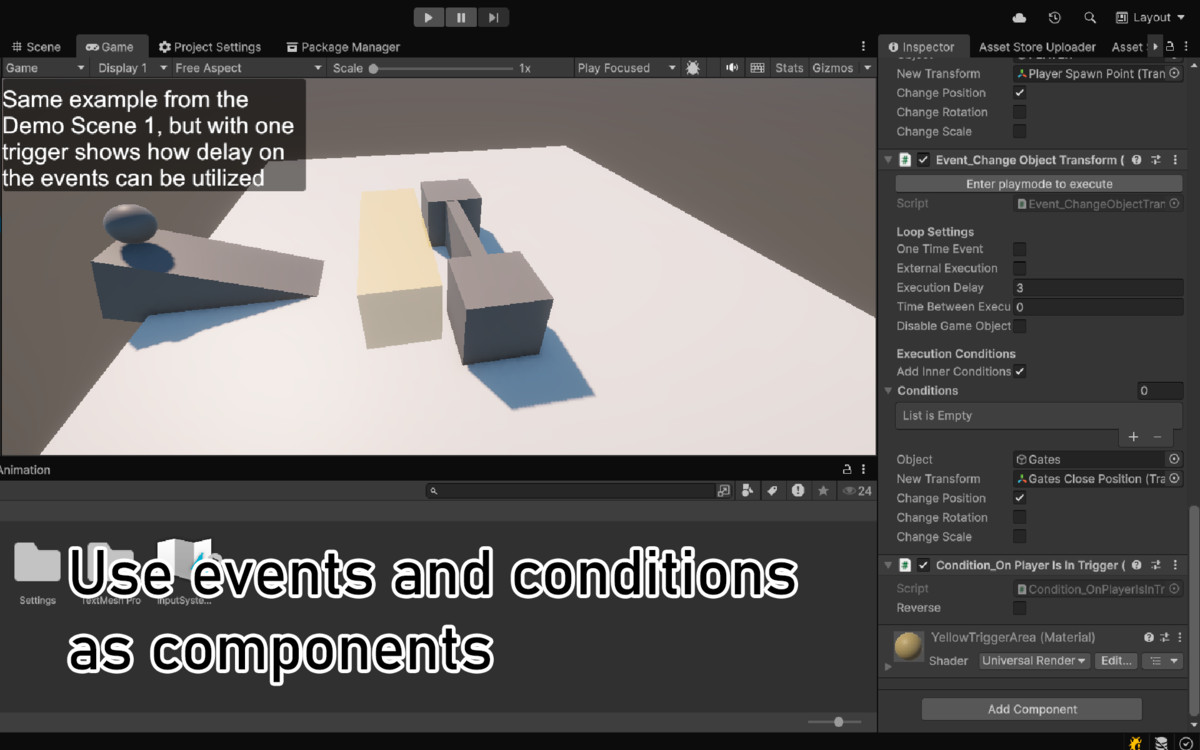This screenshot has width=1200, height=750.
Task: Check the Reverse option on the condition component
Action: 1020,608
